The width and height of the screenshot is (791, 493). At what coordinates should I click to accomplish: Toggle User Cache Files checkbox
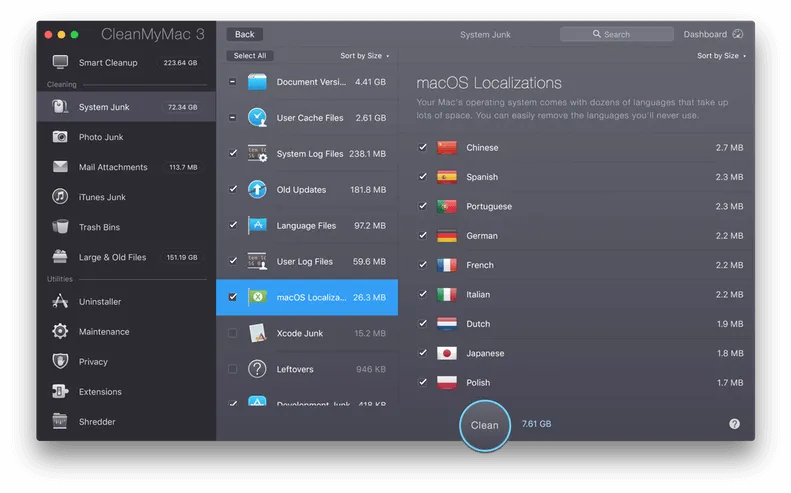click(x=233, y=117)
